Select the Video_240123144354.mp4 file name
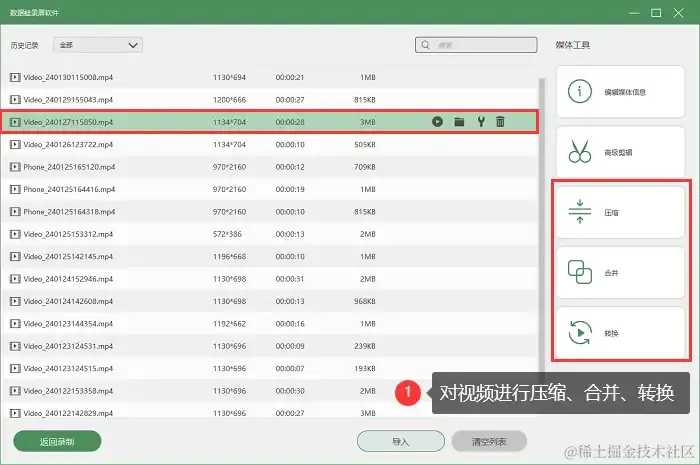The height and width of the screenshot is (465, 700). 68,324
